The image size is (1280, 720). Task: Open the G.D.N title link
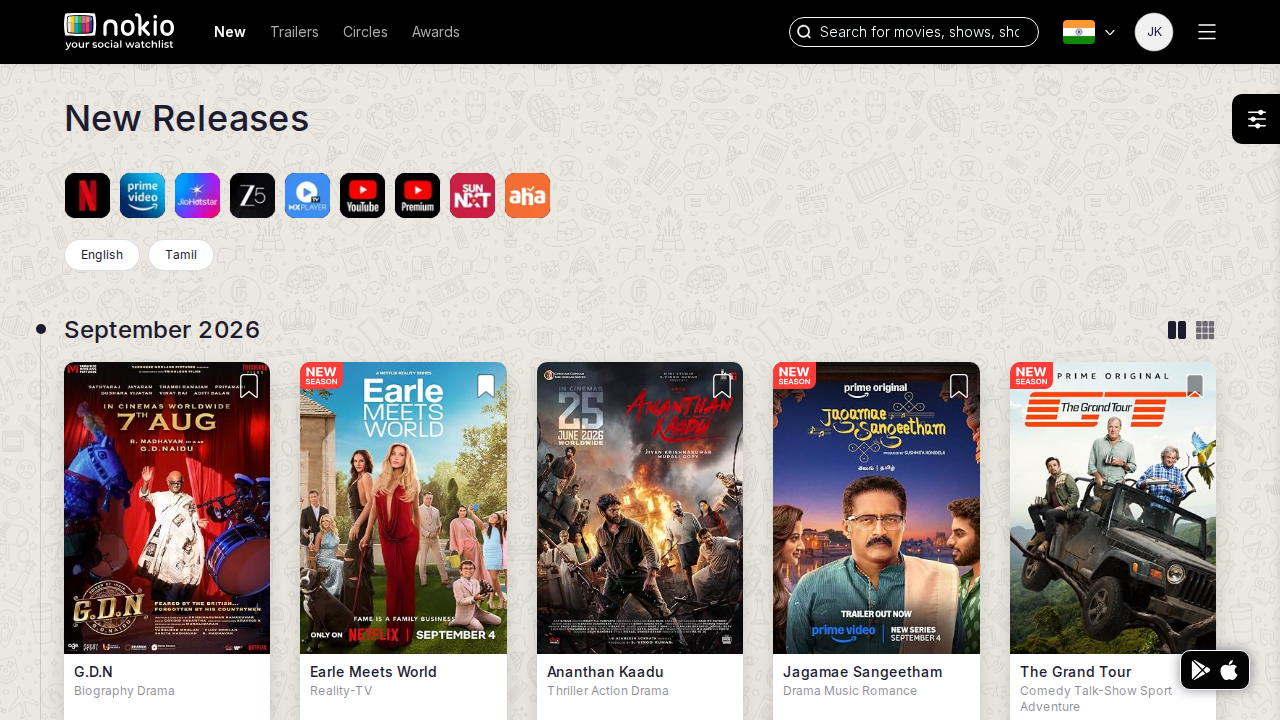point(93,672)
